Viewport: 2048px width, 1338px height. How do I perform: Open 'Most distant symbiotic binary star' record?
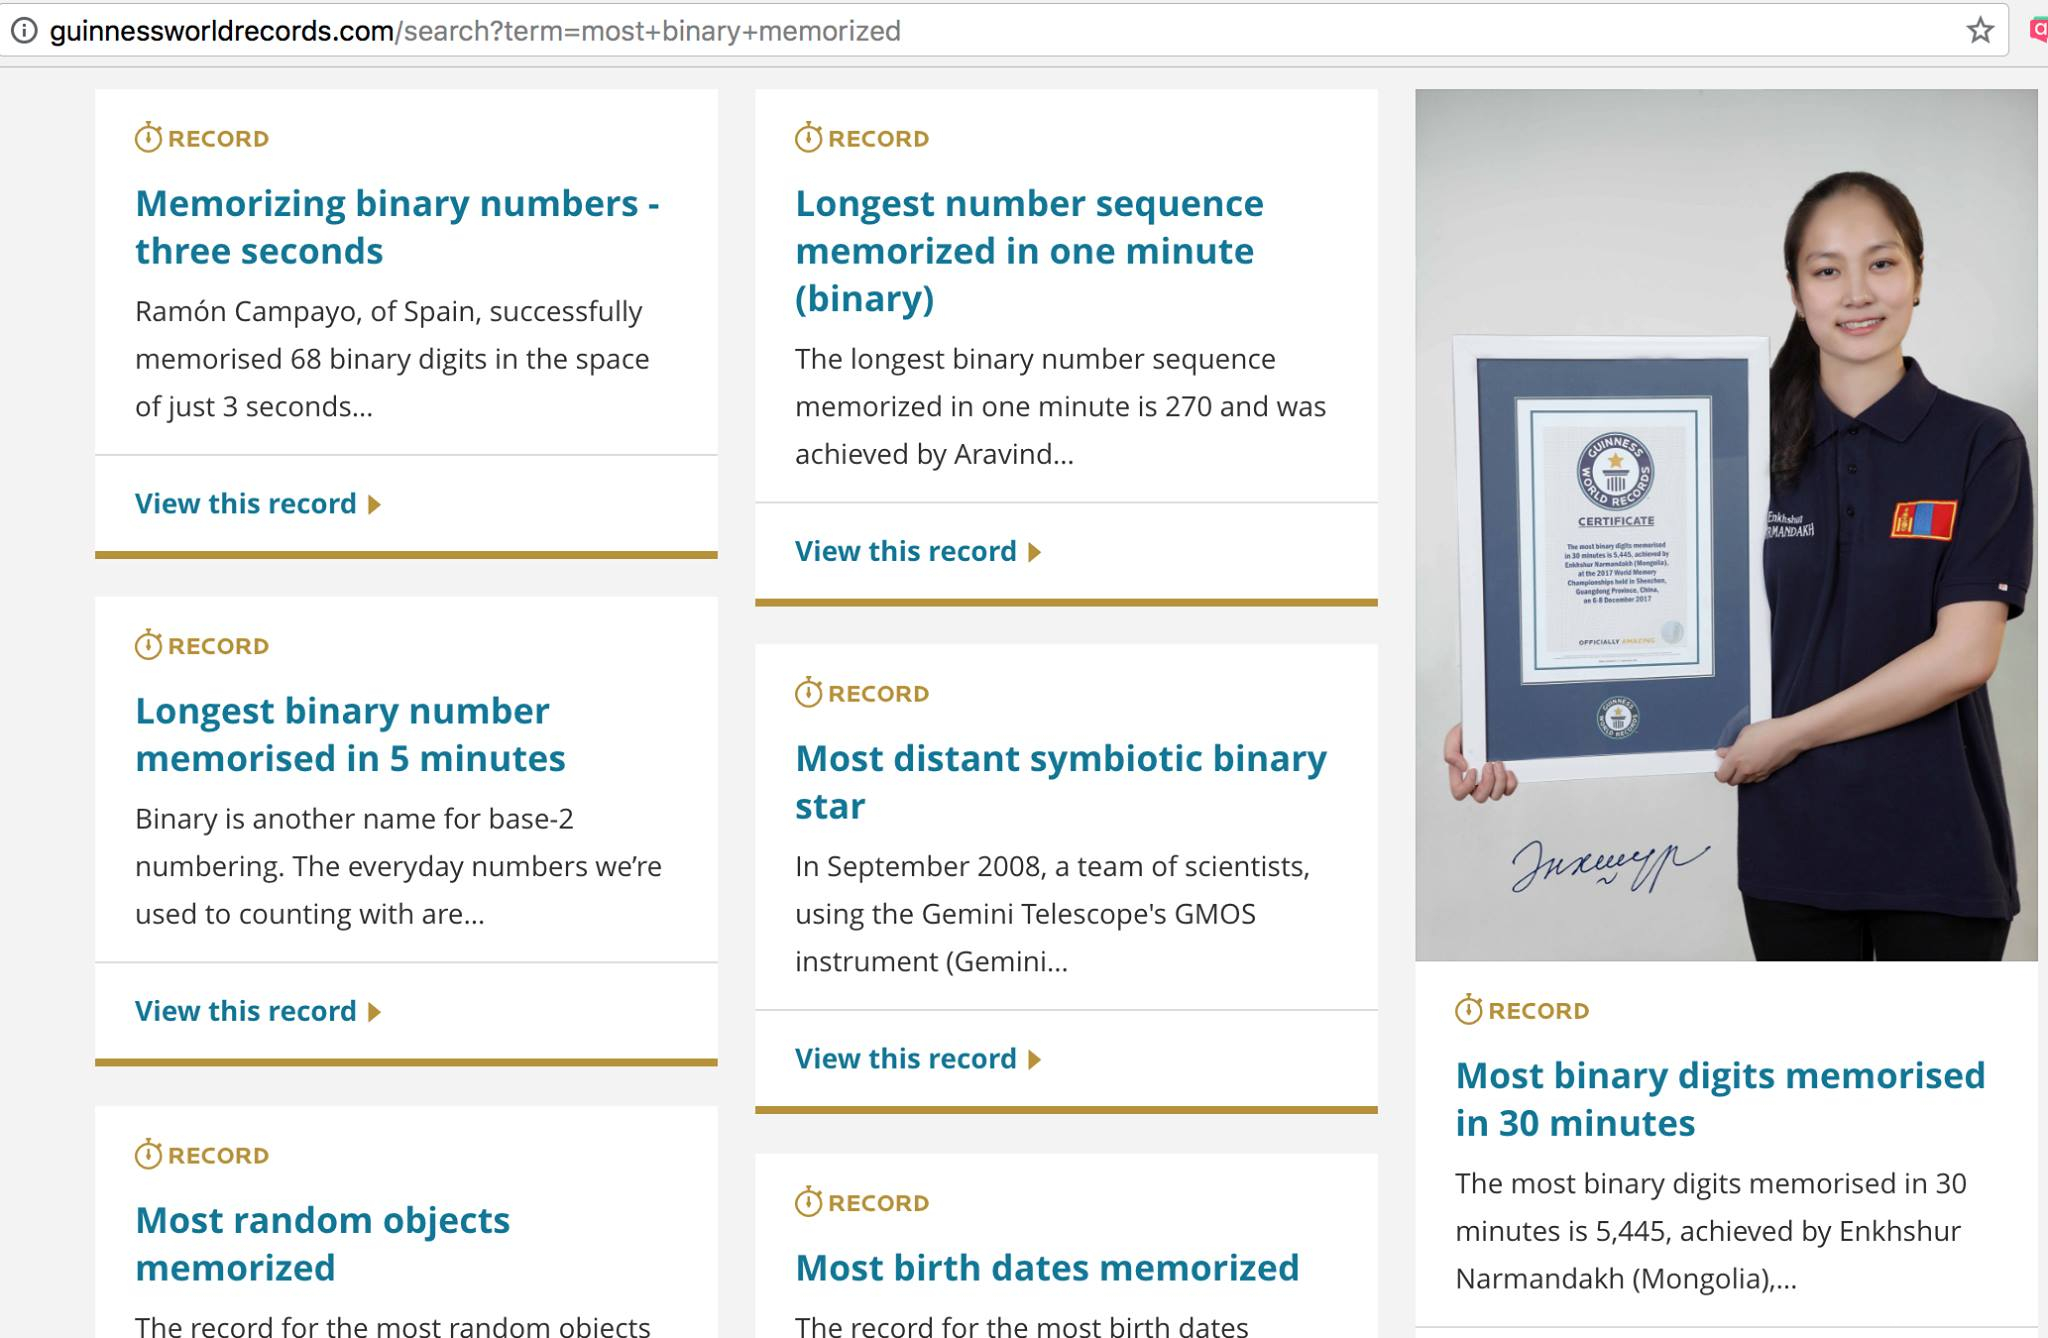1061,782
